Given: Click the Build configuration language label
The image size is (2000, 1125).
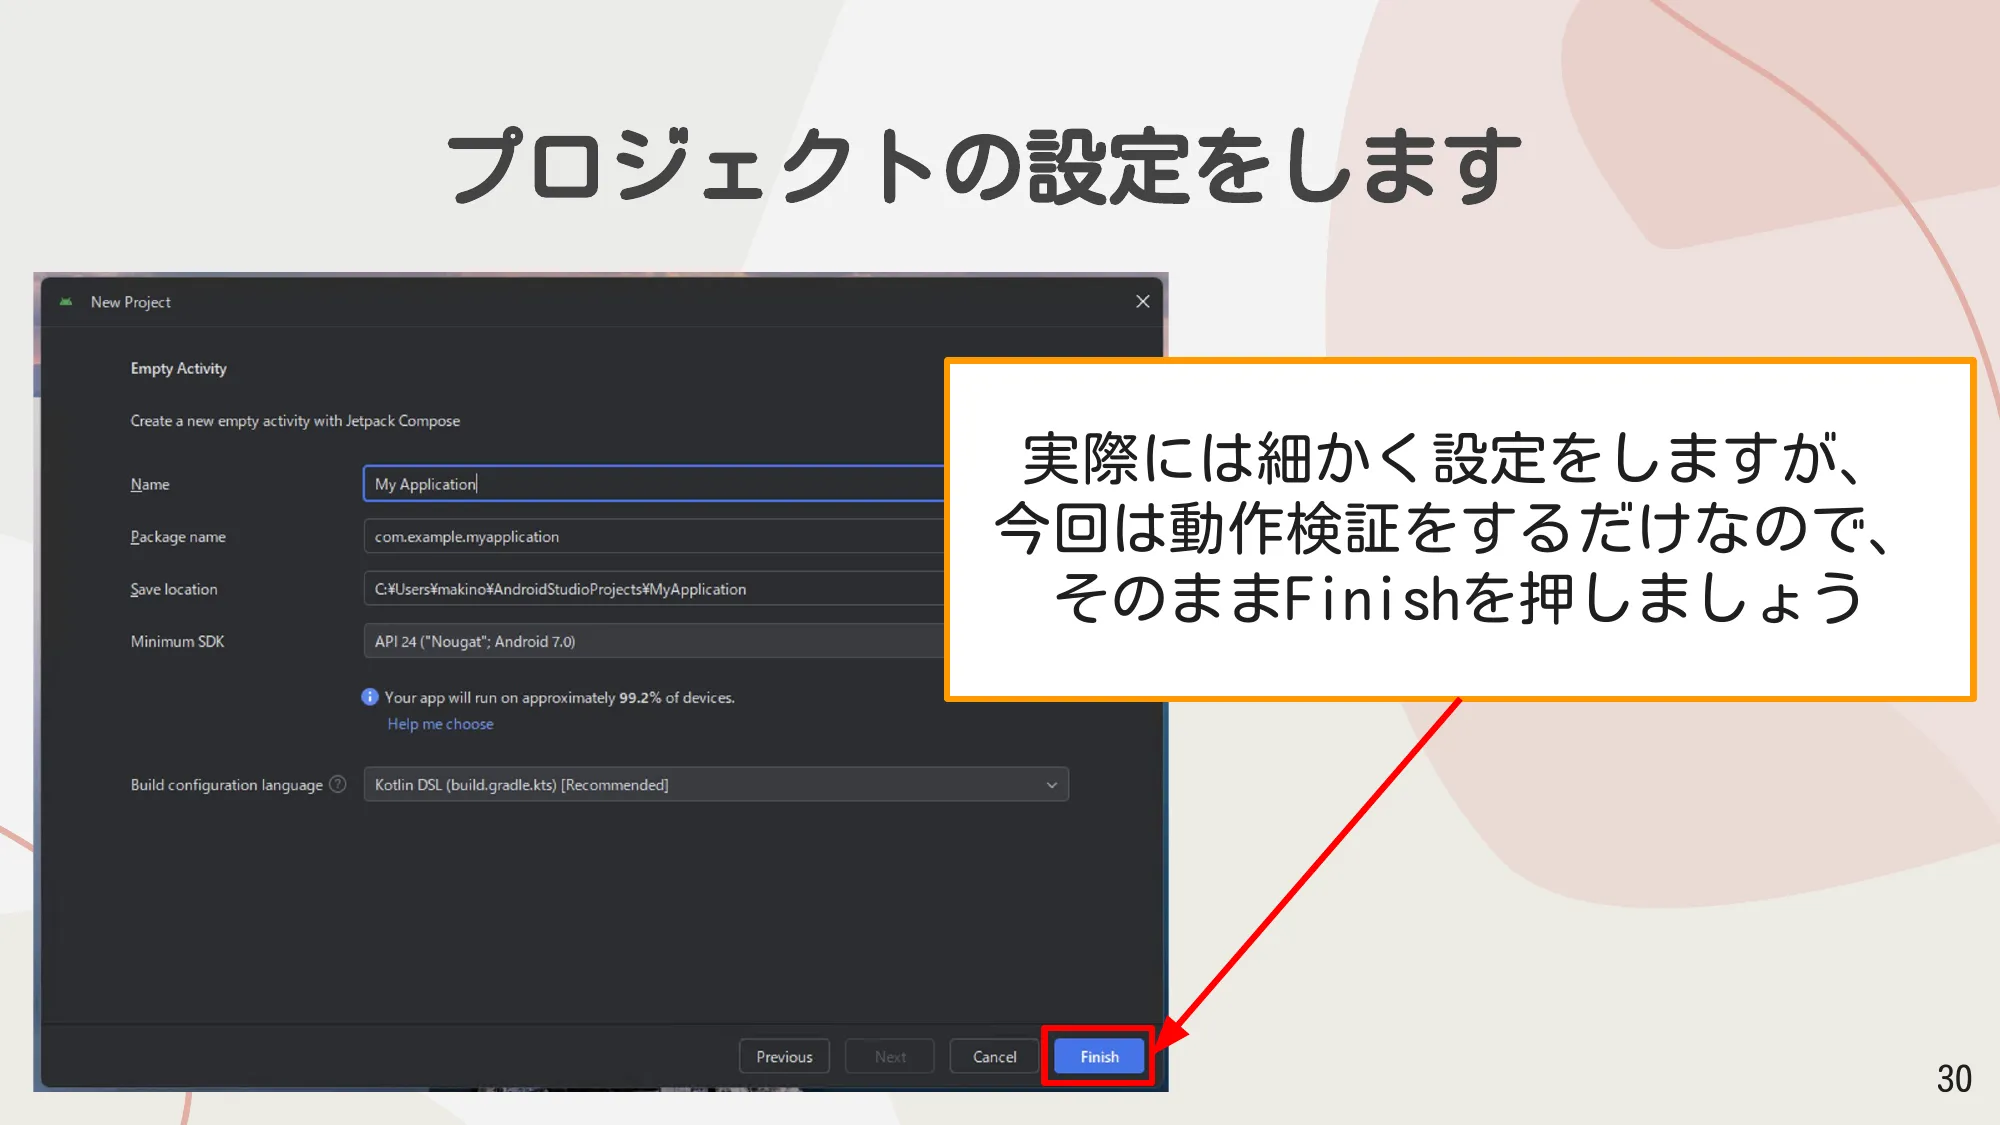Looking at the screenshot, I should [226, 785].
